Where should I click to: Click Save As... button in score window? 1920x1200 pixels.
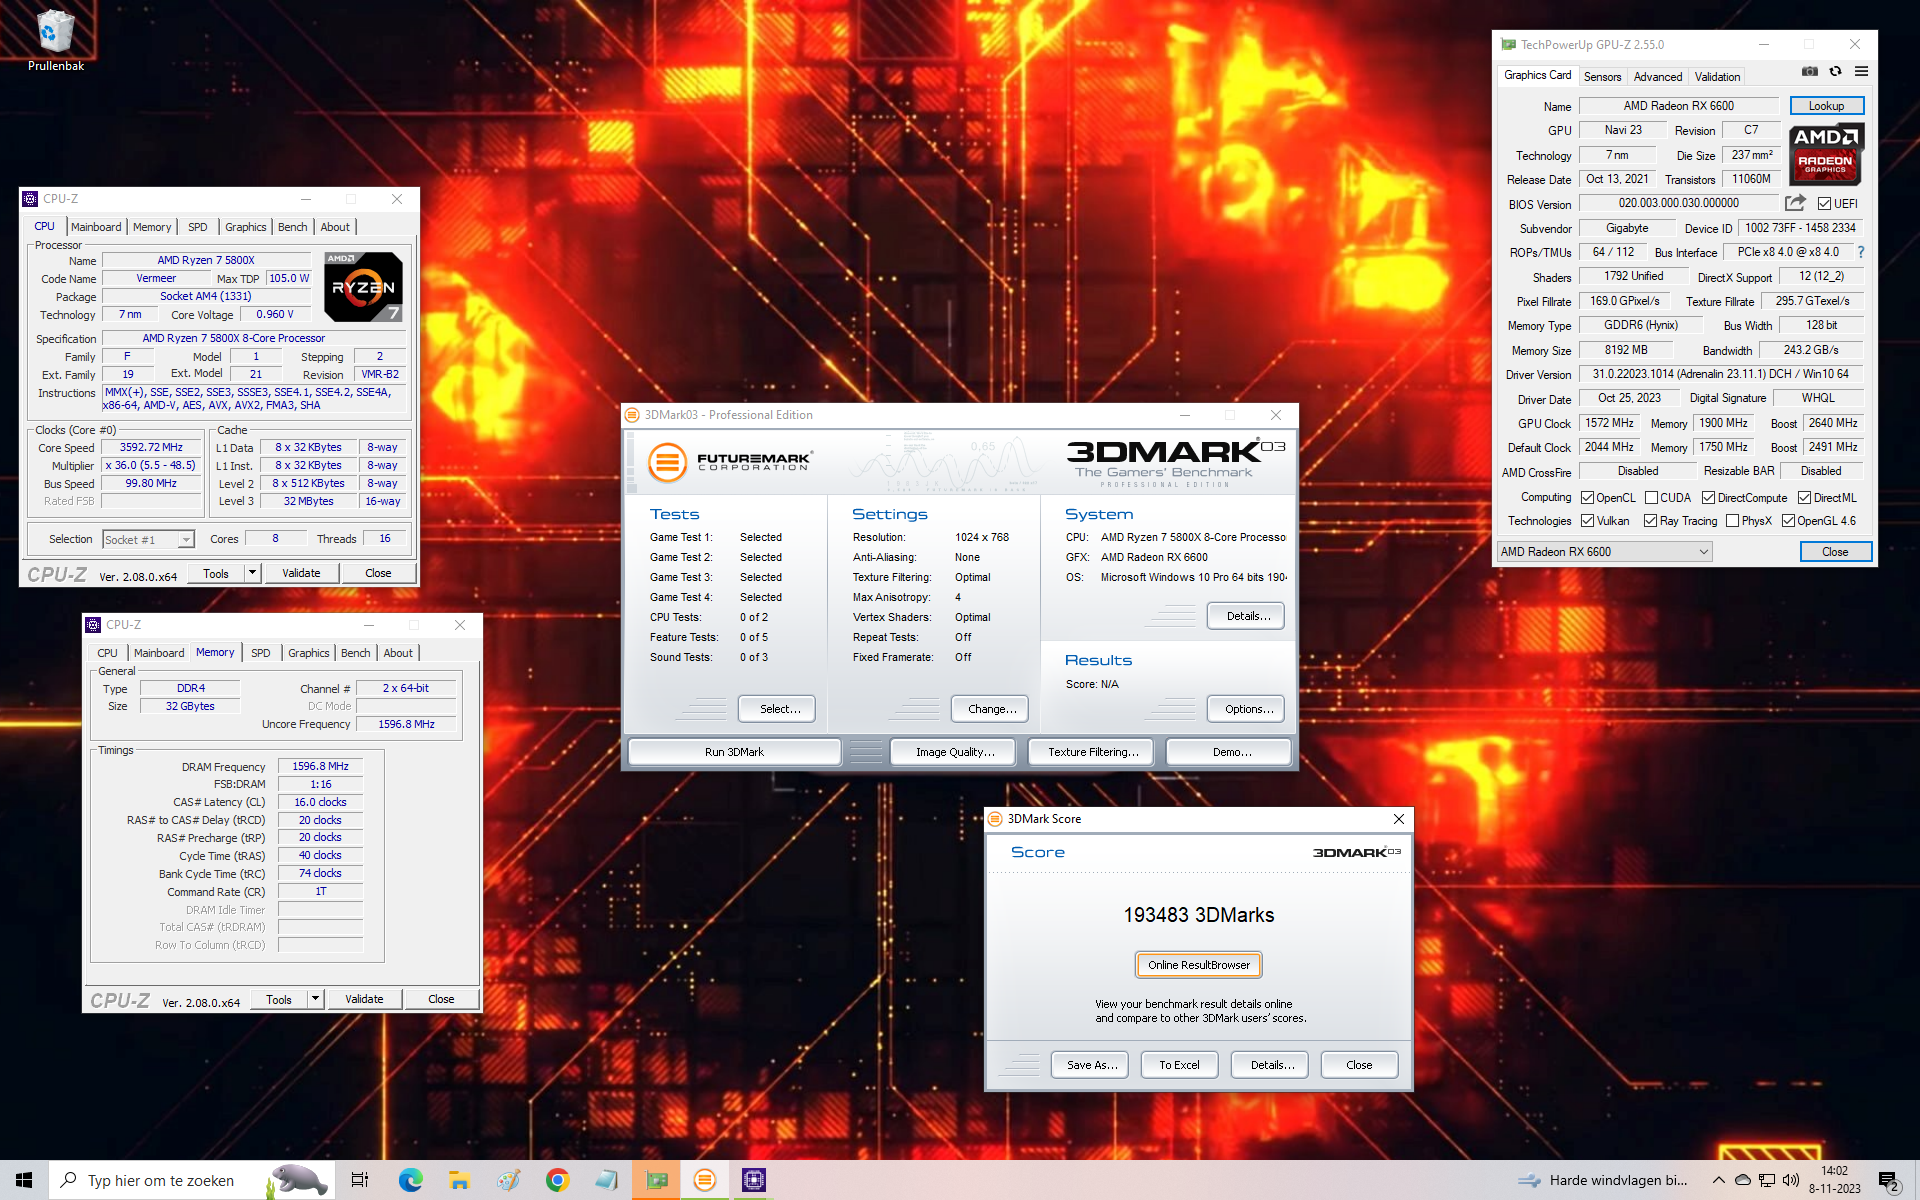[1090, 1065]
